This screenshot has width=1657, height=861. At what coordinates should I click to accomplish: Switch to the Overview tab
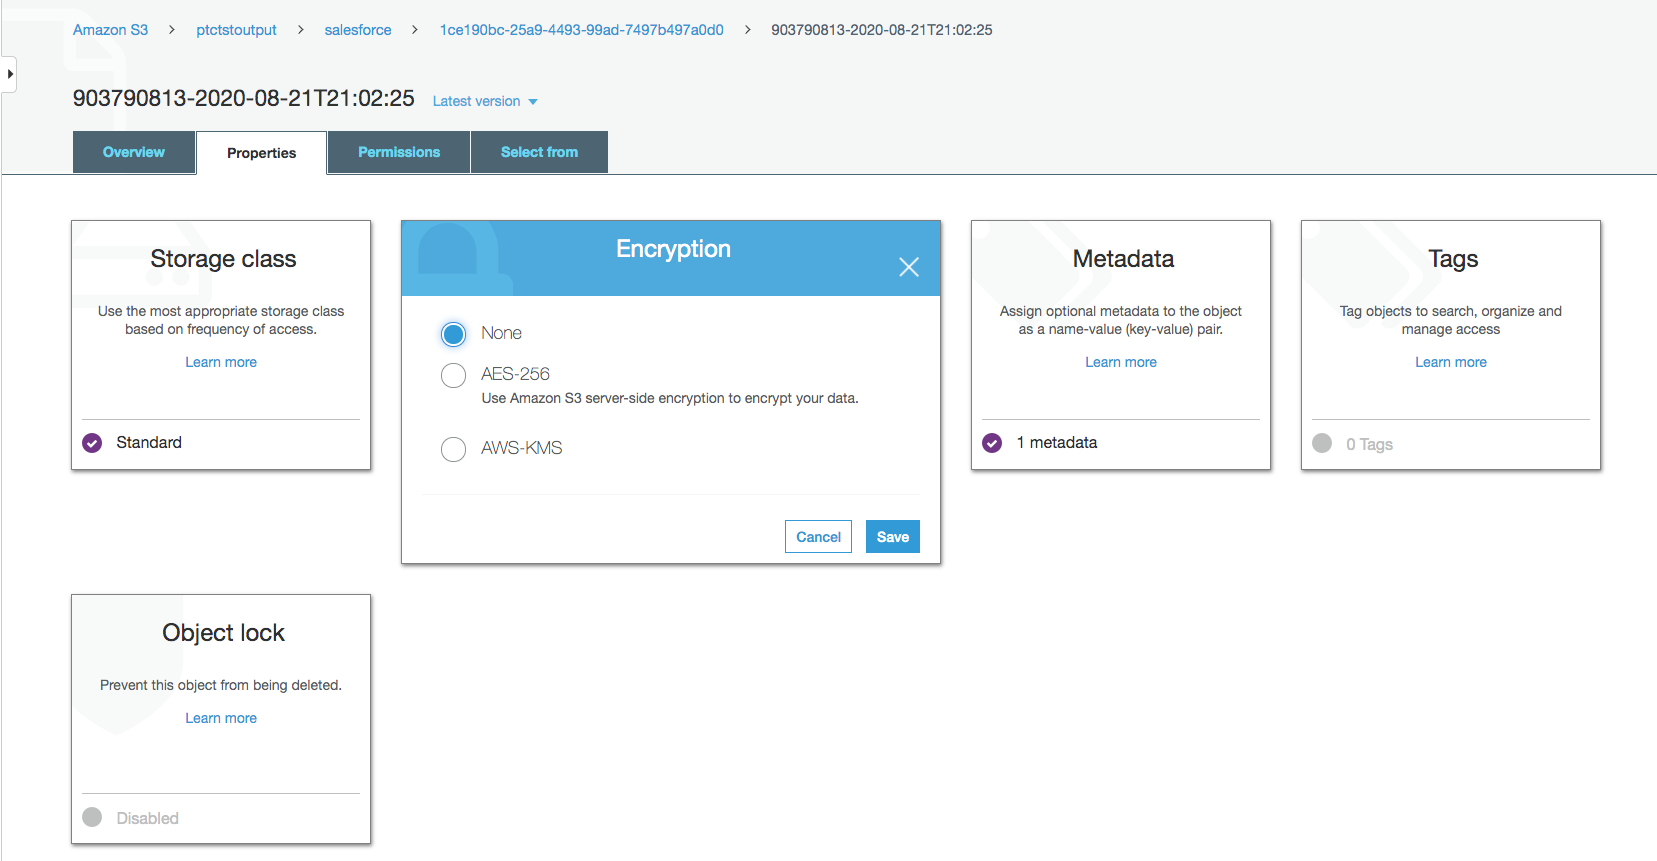pos(134,152)
